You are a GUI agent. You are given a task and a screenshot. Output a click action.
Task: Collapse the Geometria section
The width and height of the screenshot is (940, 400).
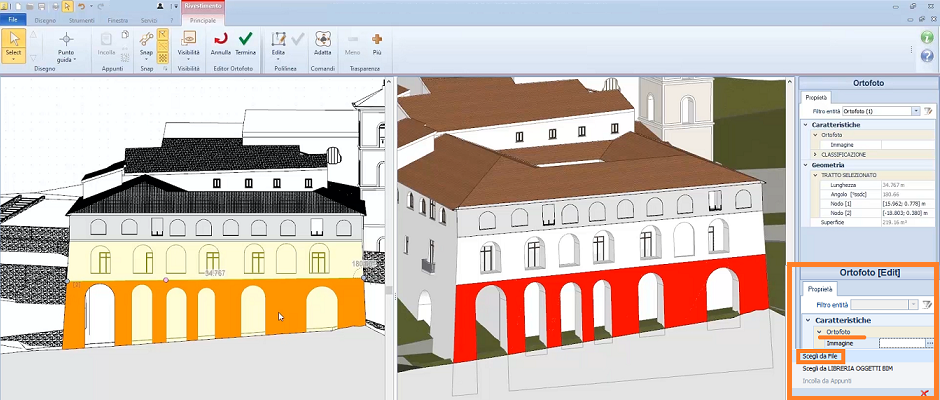tap(805, 165)
